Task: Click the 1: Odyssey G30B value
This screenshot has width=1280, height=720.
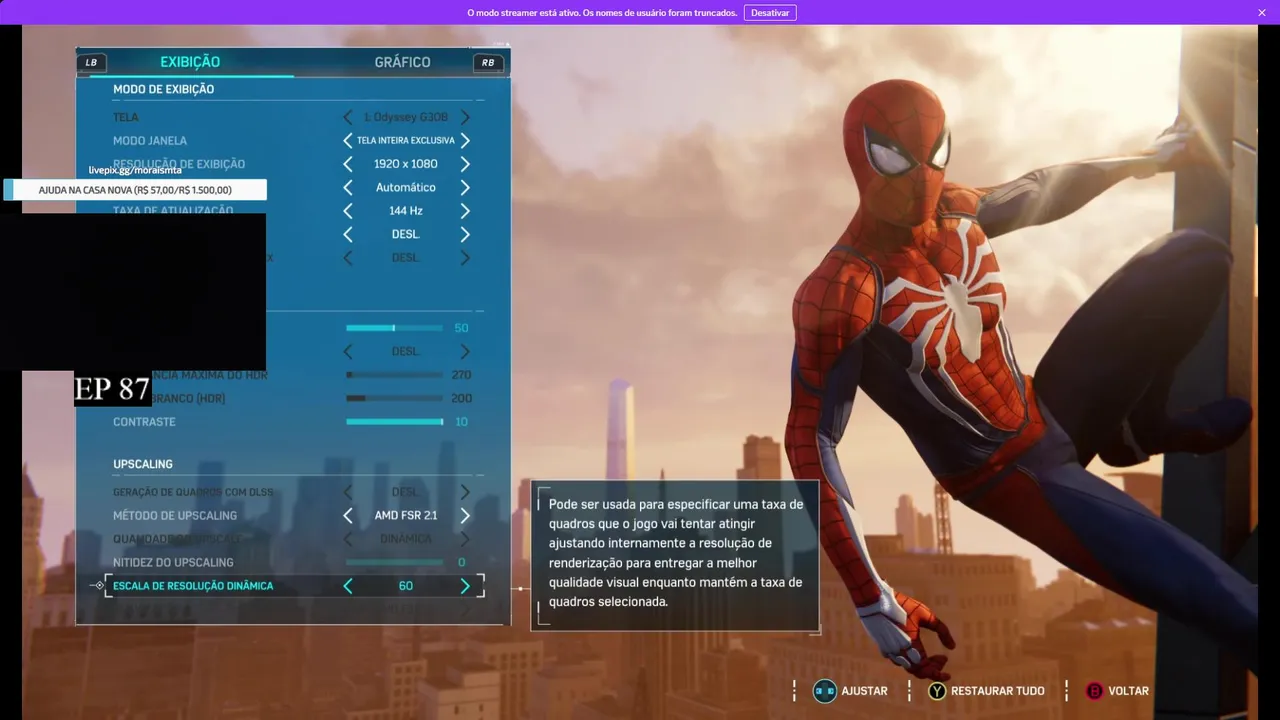Action: pyautogui.click(x=406, y=117)
